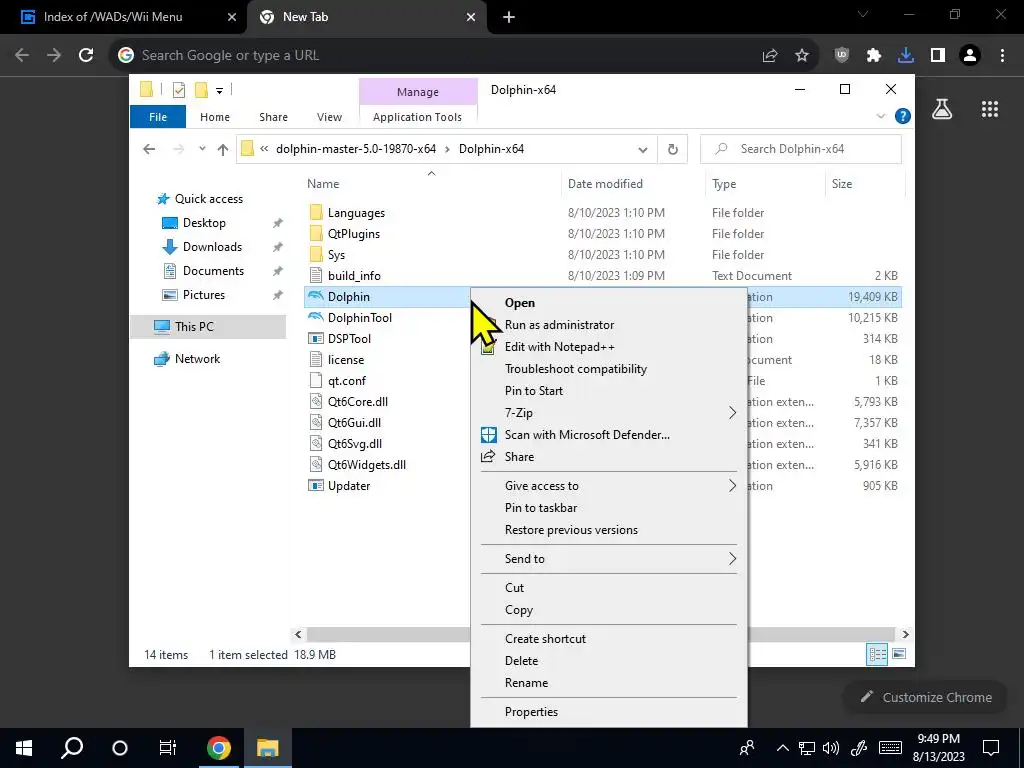Open a new Chrome tab
The height and width of the screenshot is (768, 1024).
tap(509, 18)
